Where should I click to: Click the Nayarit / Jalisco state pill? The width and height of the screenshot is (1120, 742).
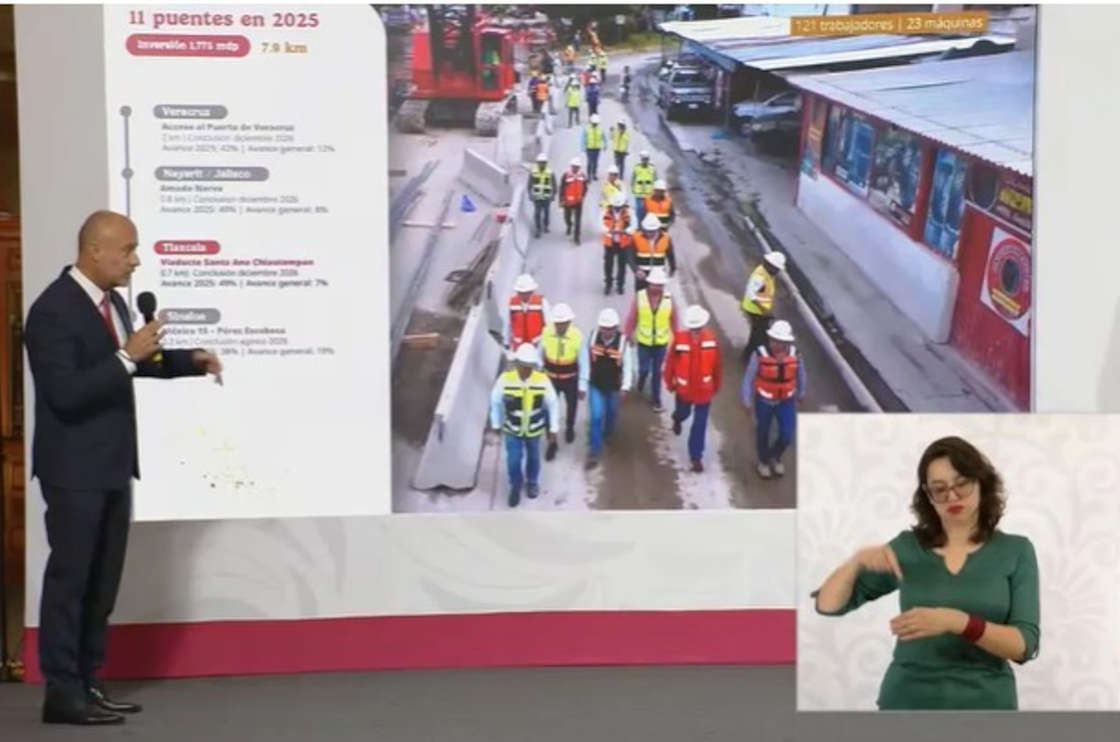(211, 173)
